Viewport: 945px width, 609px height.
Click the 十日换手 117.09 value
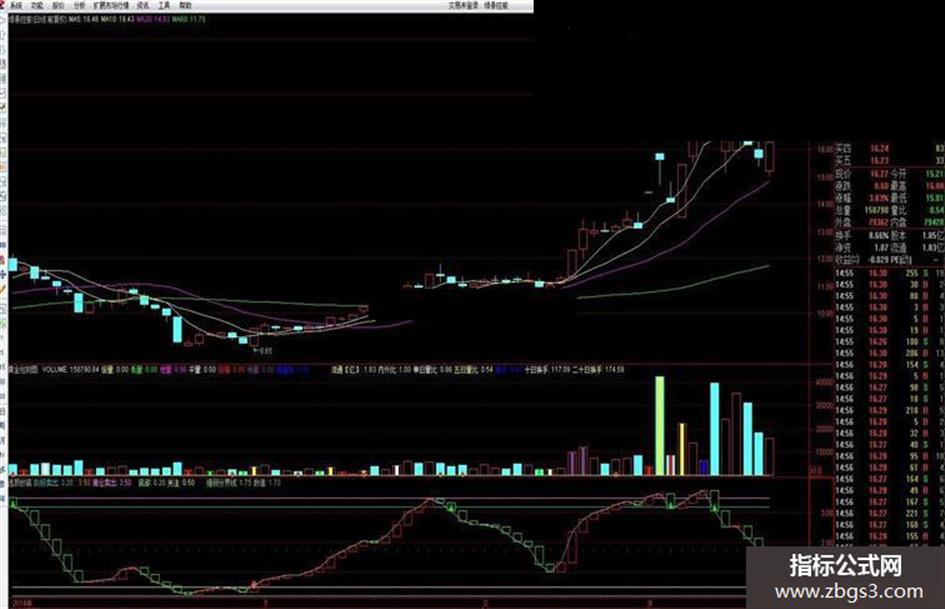[x=546, y=369]
